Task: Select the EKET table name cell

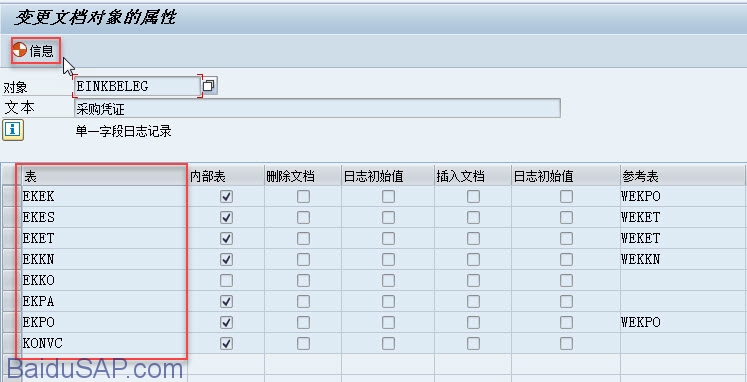Action: (x=104, y=238)
